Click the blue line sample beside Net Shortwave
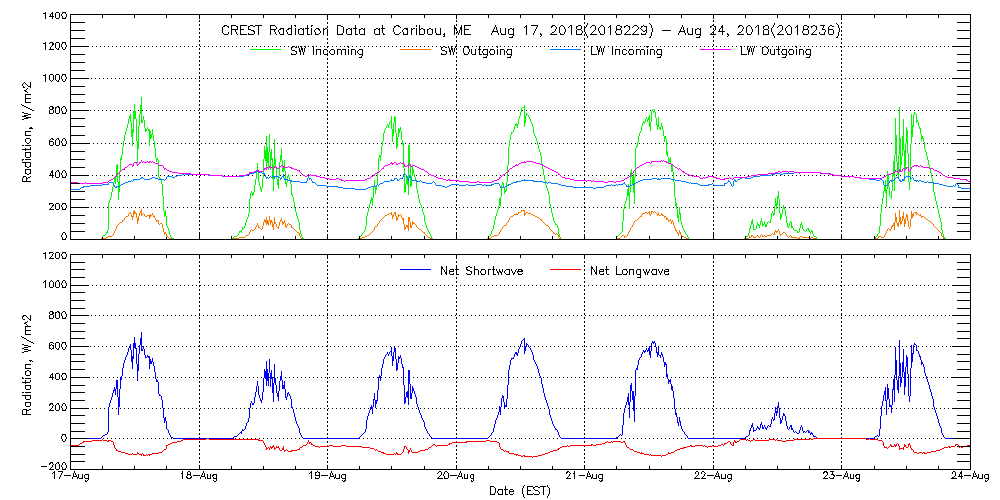This screenshot has width=1000, height=500. tap(417, 271)
